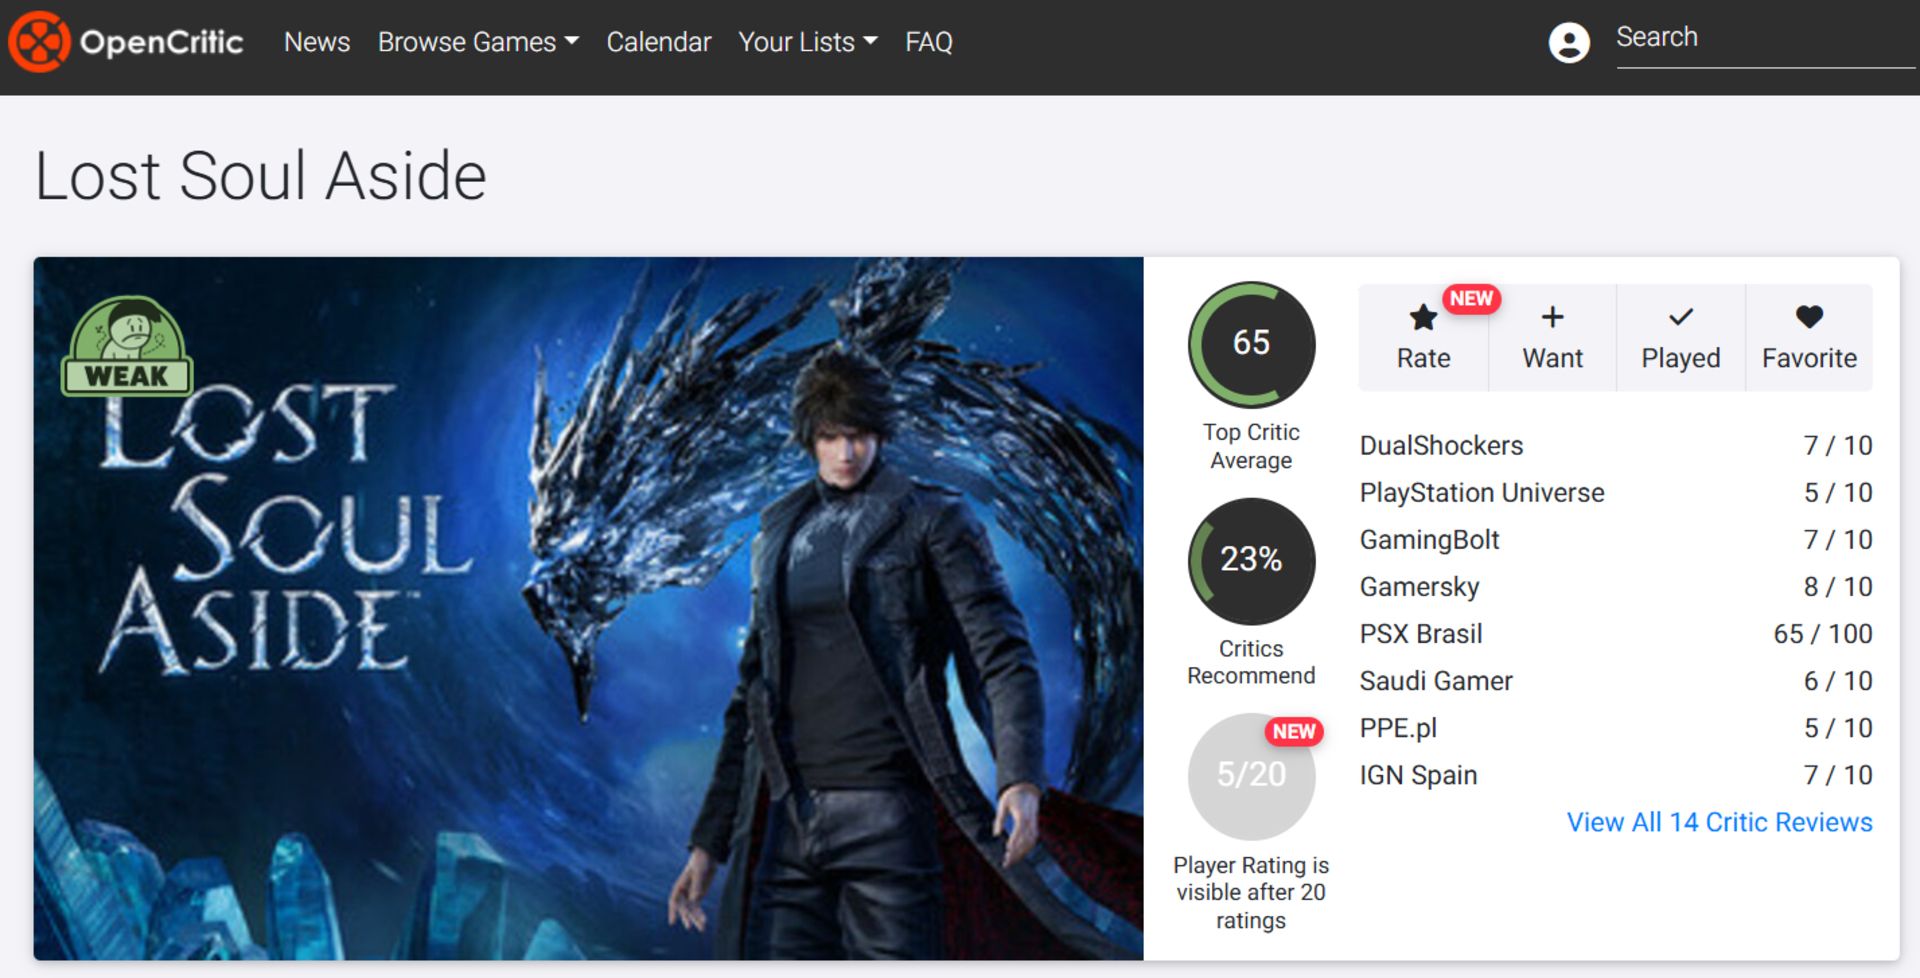Click the Want plus icon
This screenshot has width=1920, height=978.
pyautogui.click(x=1552, y=318)
